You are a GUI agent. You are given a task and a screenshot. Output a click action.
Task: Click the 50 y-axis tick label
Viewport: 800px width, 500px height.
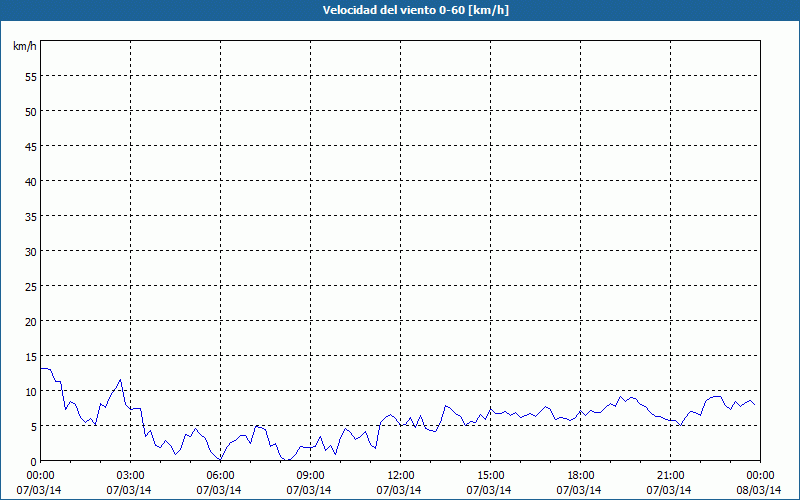pos(30,111)
